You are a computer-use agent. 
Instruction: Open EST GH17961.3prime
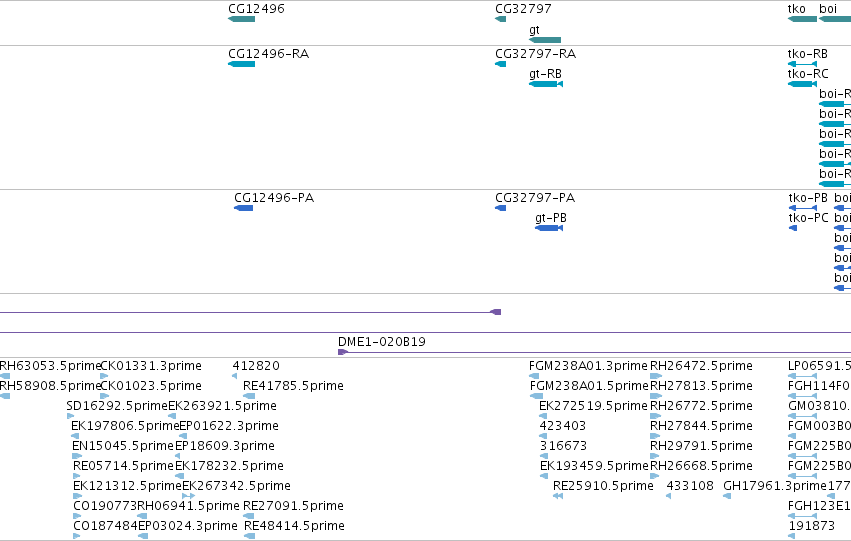click(x=774, y=486)
